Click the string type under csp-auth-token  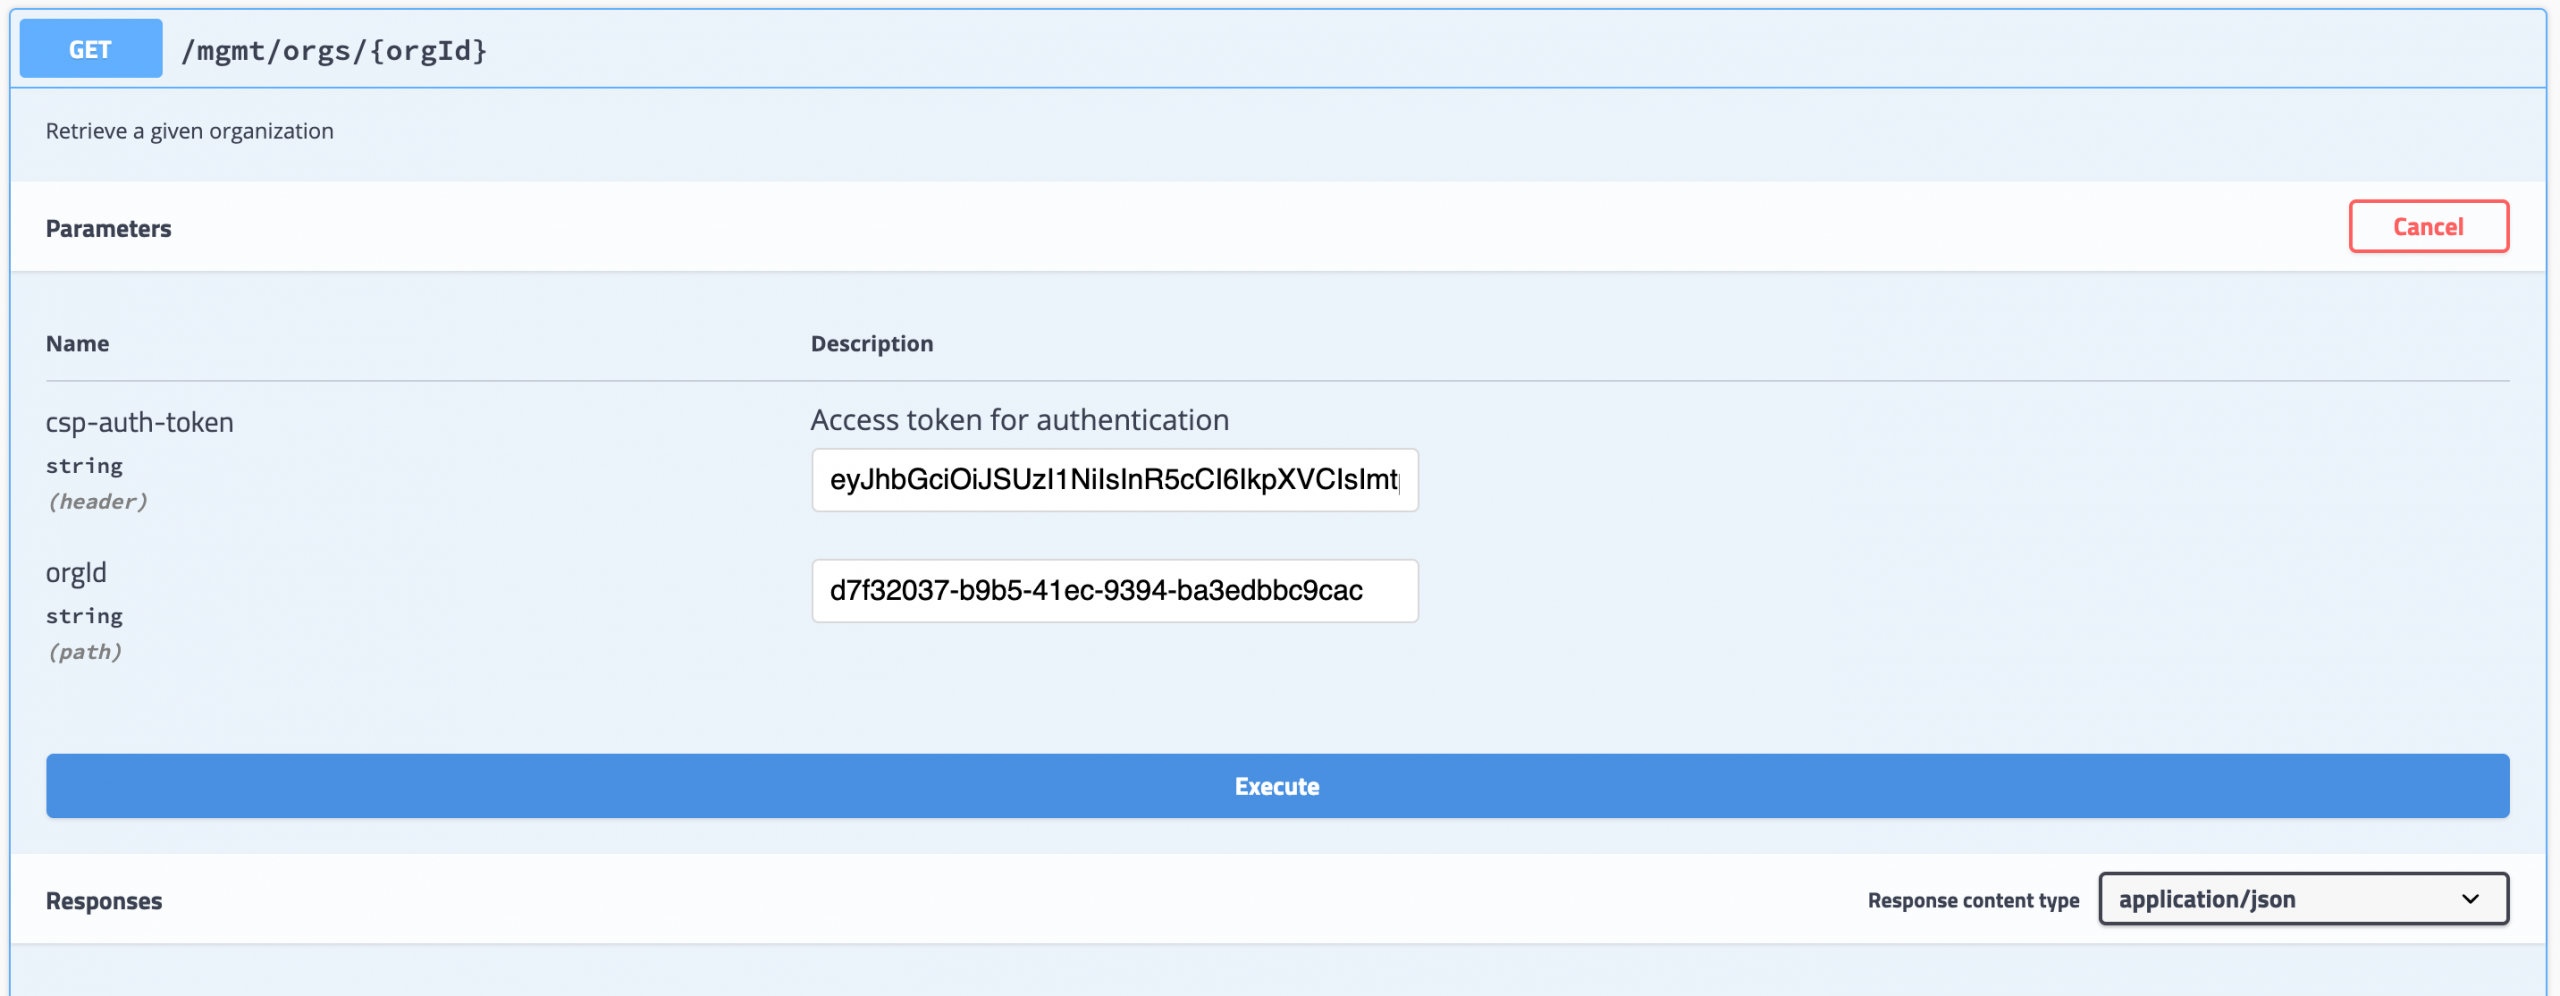pos(84,466)
